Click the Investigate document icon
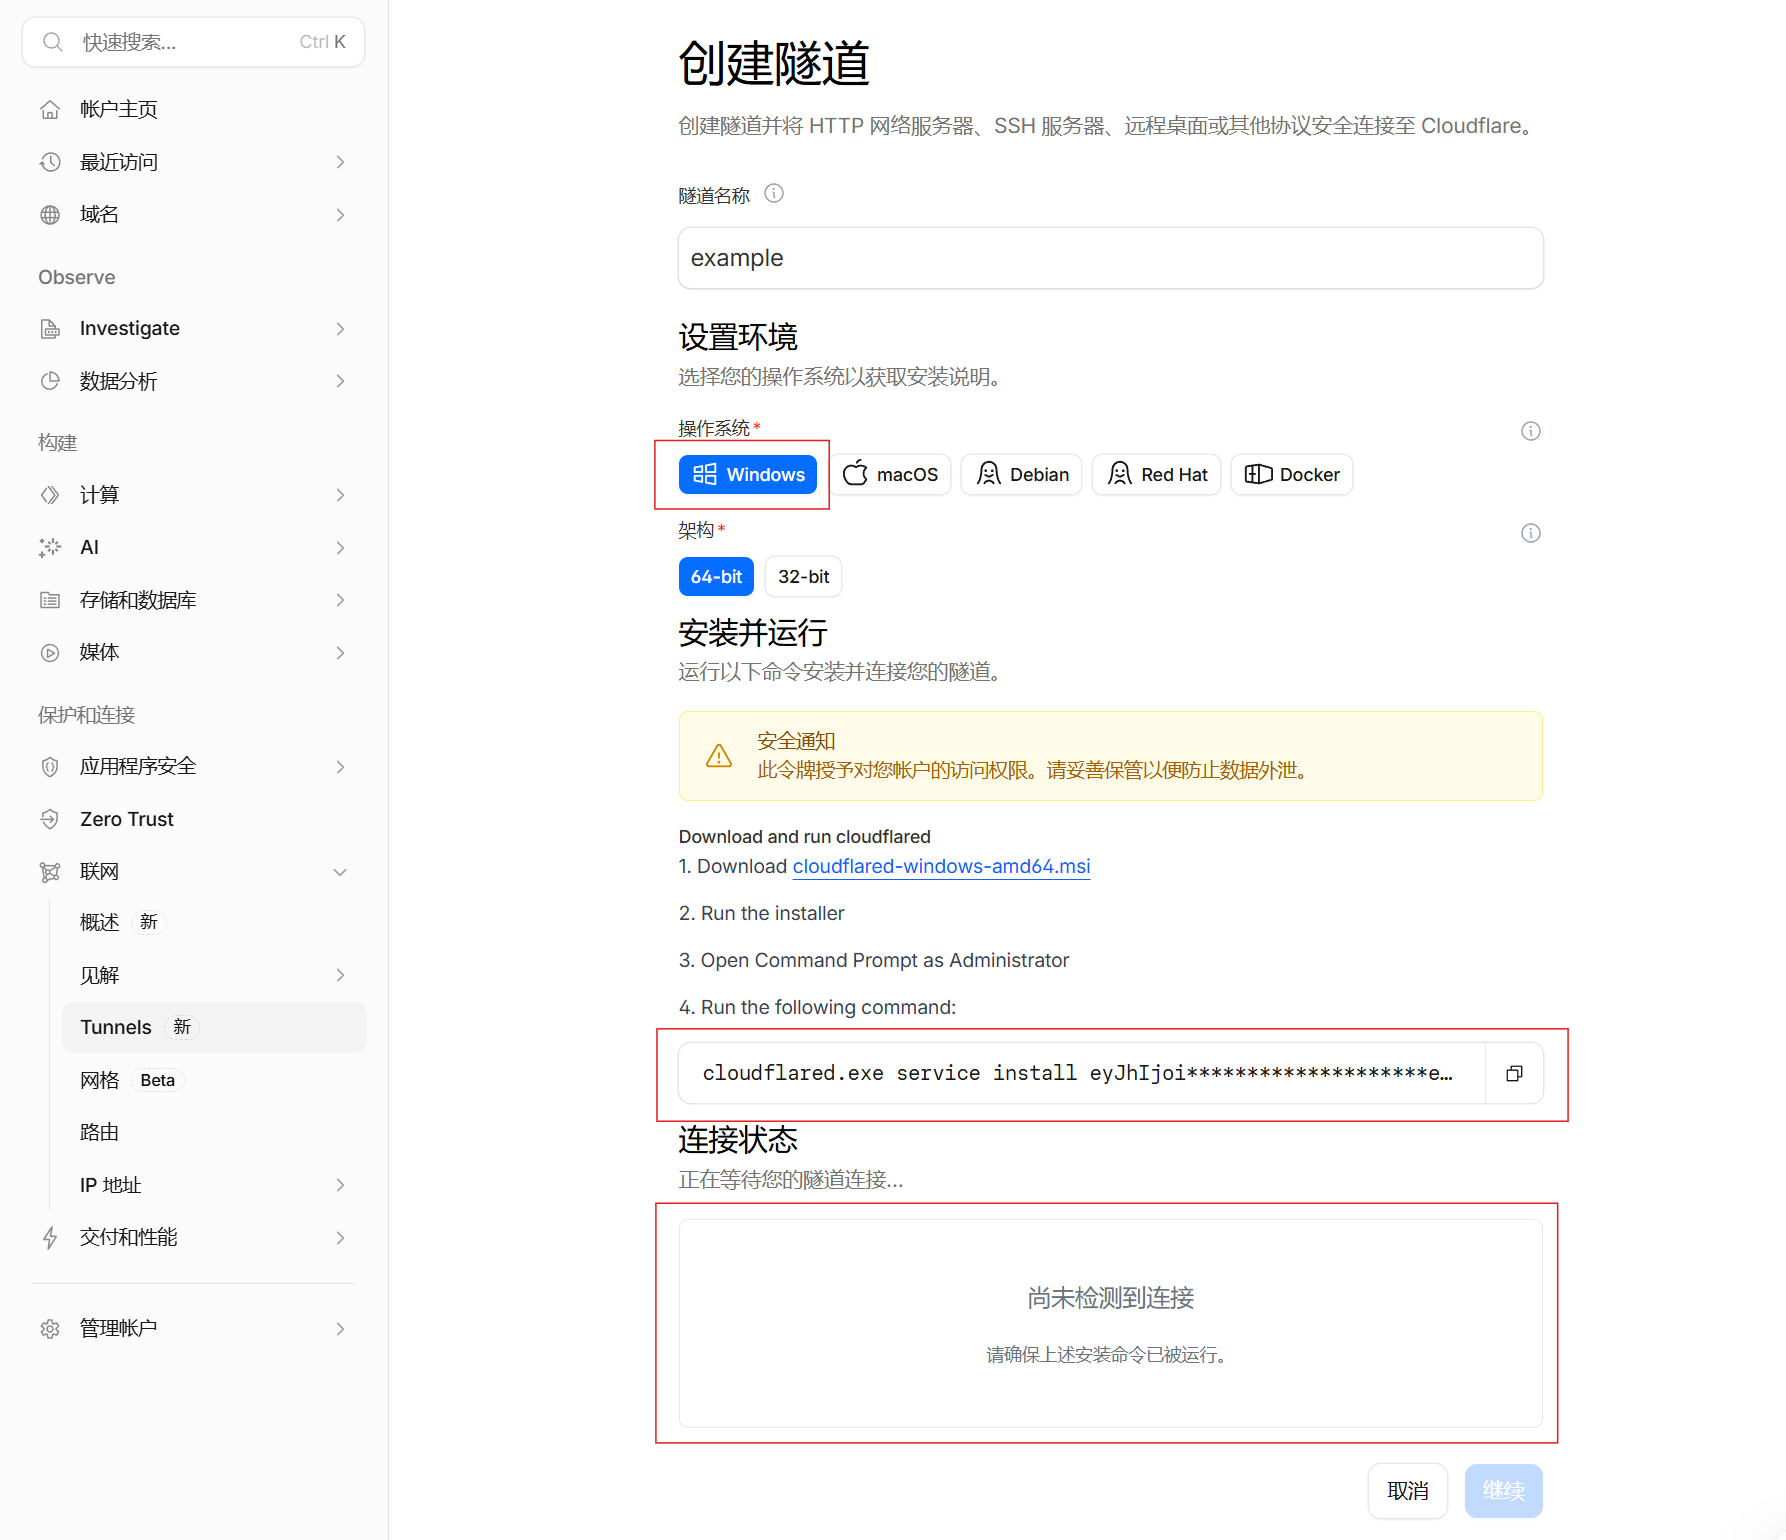 [50, 329]
